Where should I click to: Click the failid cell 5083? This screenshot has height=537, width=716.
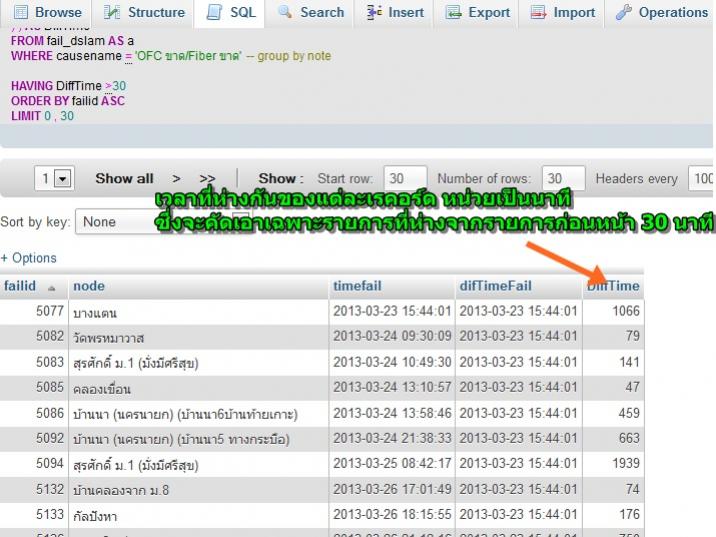[x=50, y=362]
